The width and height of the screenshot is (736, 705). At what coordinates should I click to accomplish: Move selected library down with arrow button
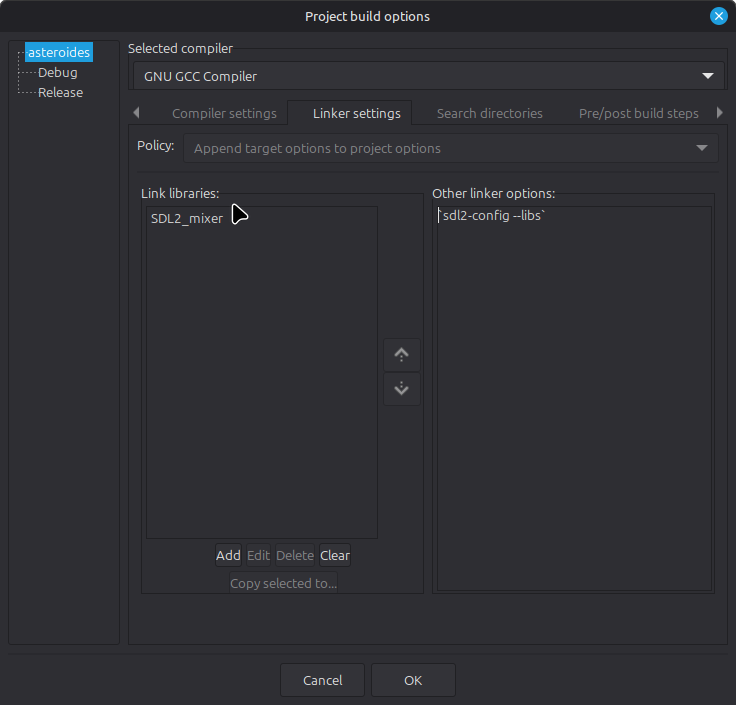point(401,389)
